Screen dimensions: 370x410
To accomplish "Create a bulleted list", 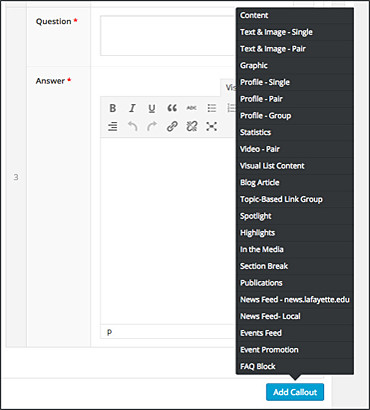I will coord(211,108).
